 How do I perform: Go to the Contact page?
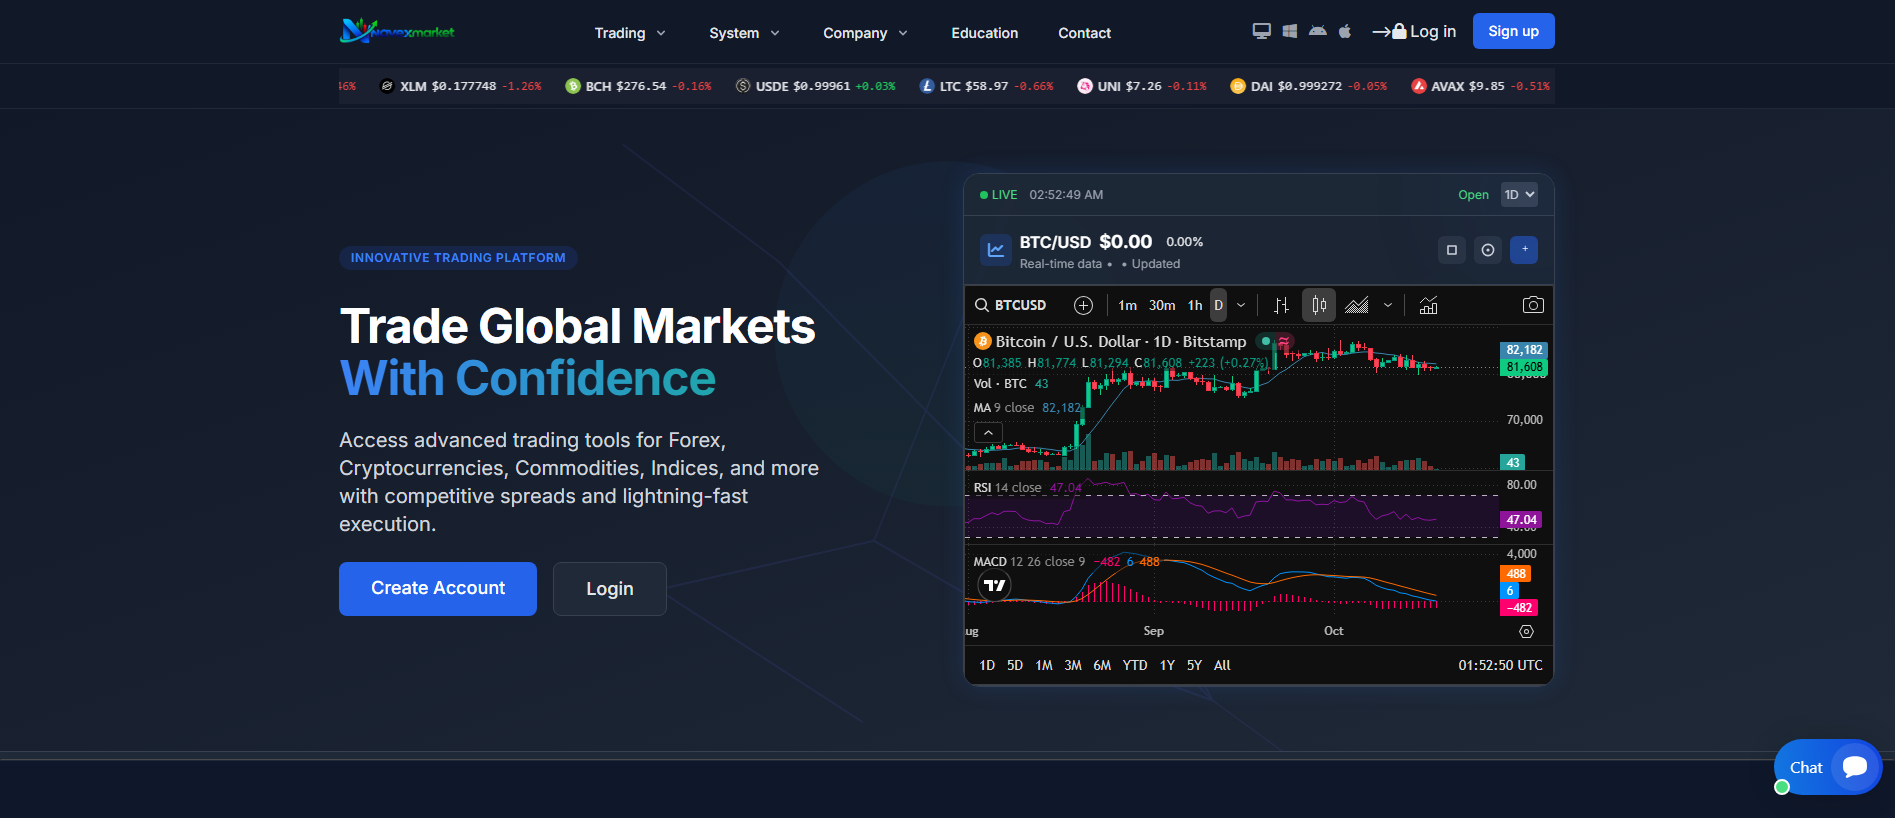click(1085, 33)
